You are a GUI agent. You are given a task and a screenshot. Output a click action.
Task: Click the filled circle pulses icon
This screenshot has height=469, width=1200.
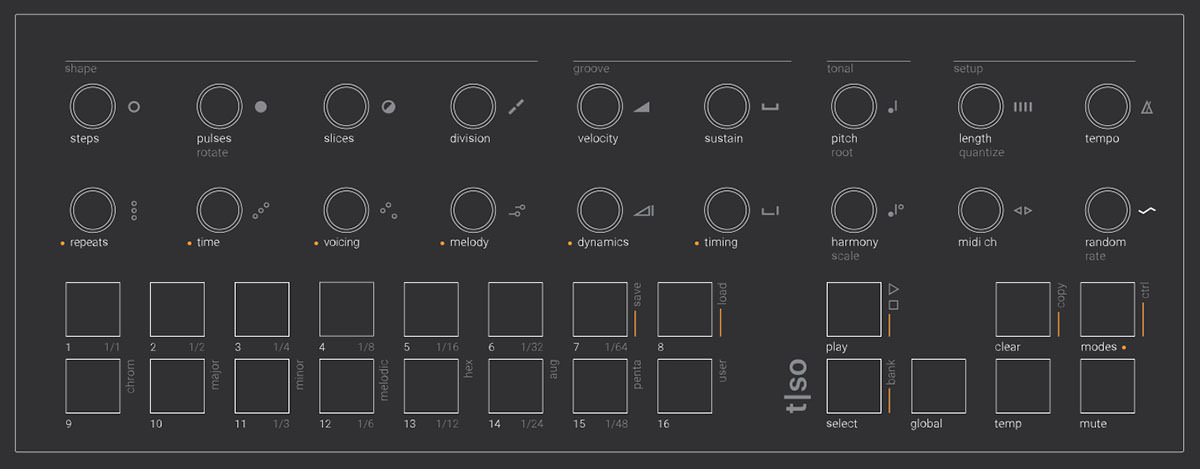(x=261, y=106)
